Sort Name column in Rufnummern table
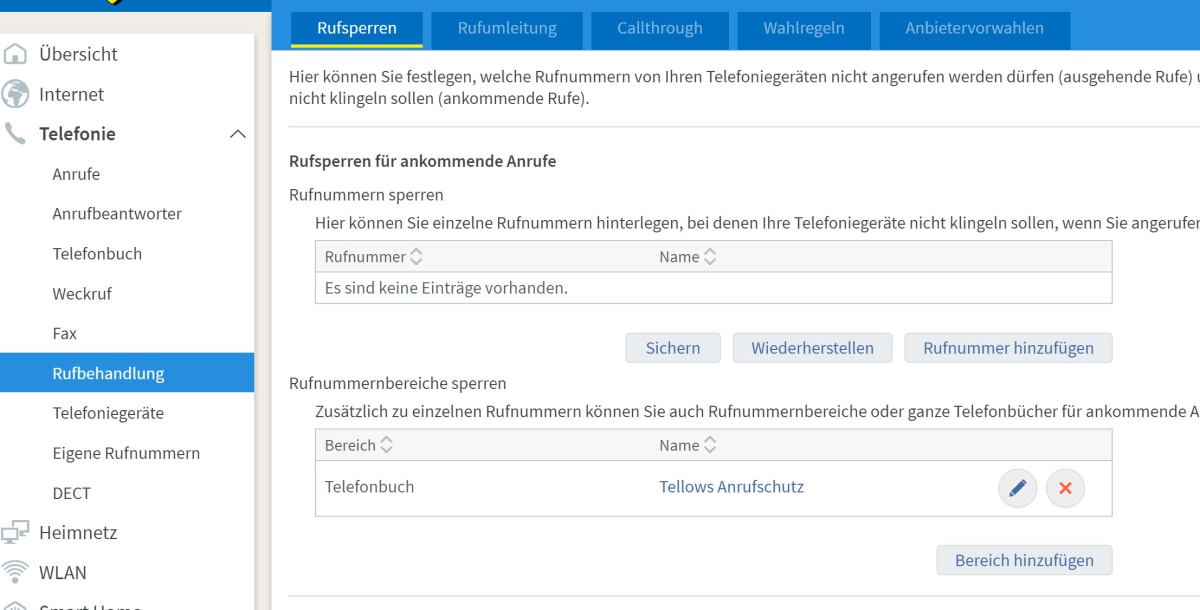 tap(710, 258)
